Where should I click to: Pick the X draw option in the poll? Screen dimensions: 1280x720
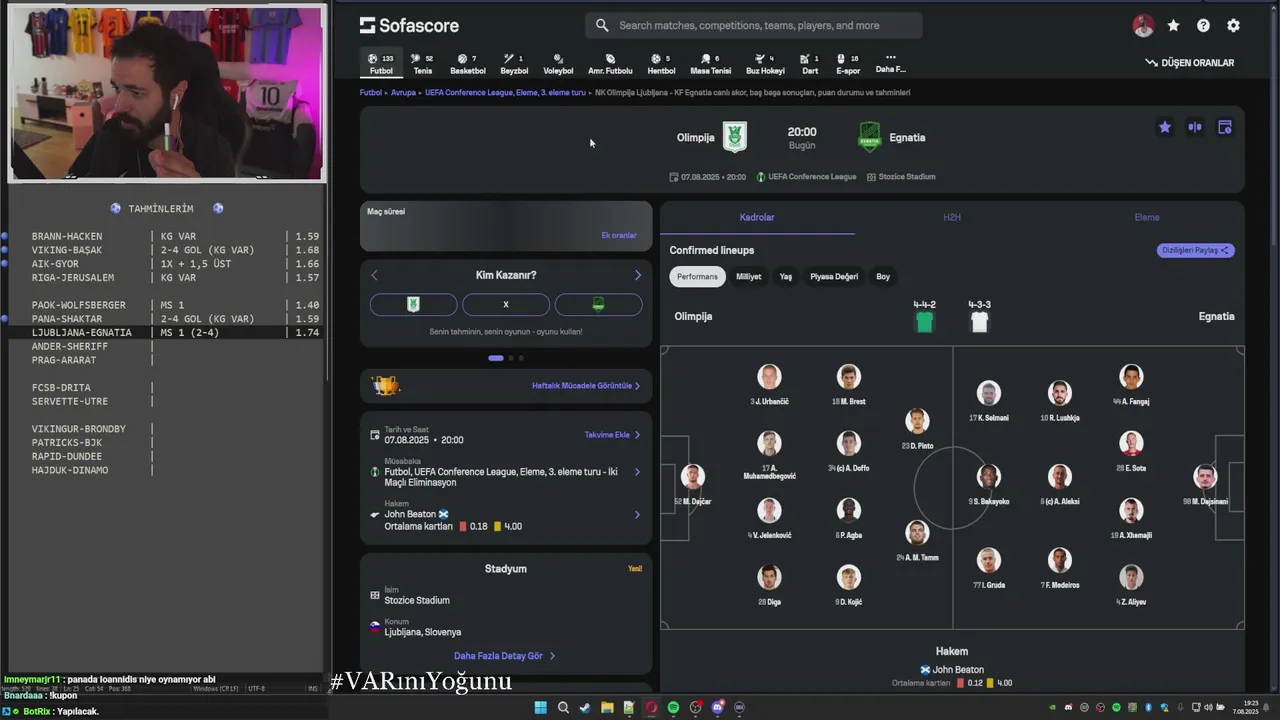[506, 304]
